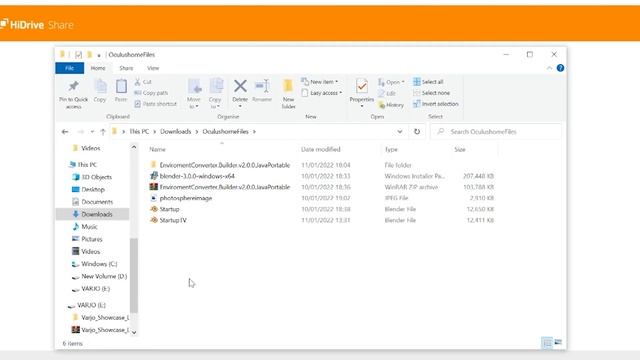Click OculushomeFiles in the address breadcrumb
Viewport: 640px width, 360px height.
pos(225,131)
